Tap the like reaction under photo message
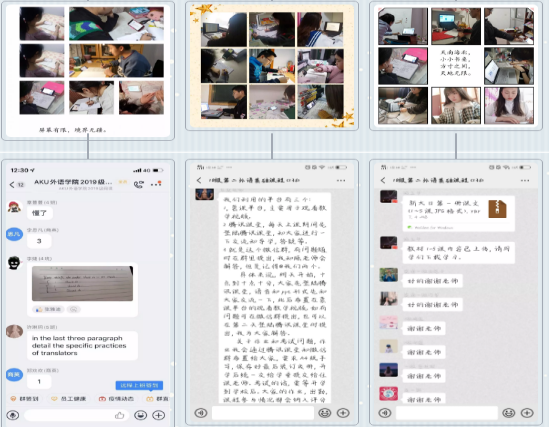The image size is (549, 427). click(x=48, y=309)
